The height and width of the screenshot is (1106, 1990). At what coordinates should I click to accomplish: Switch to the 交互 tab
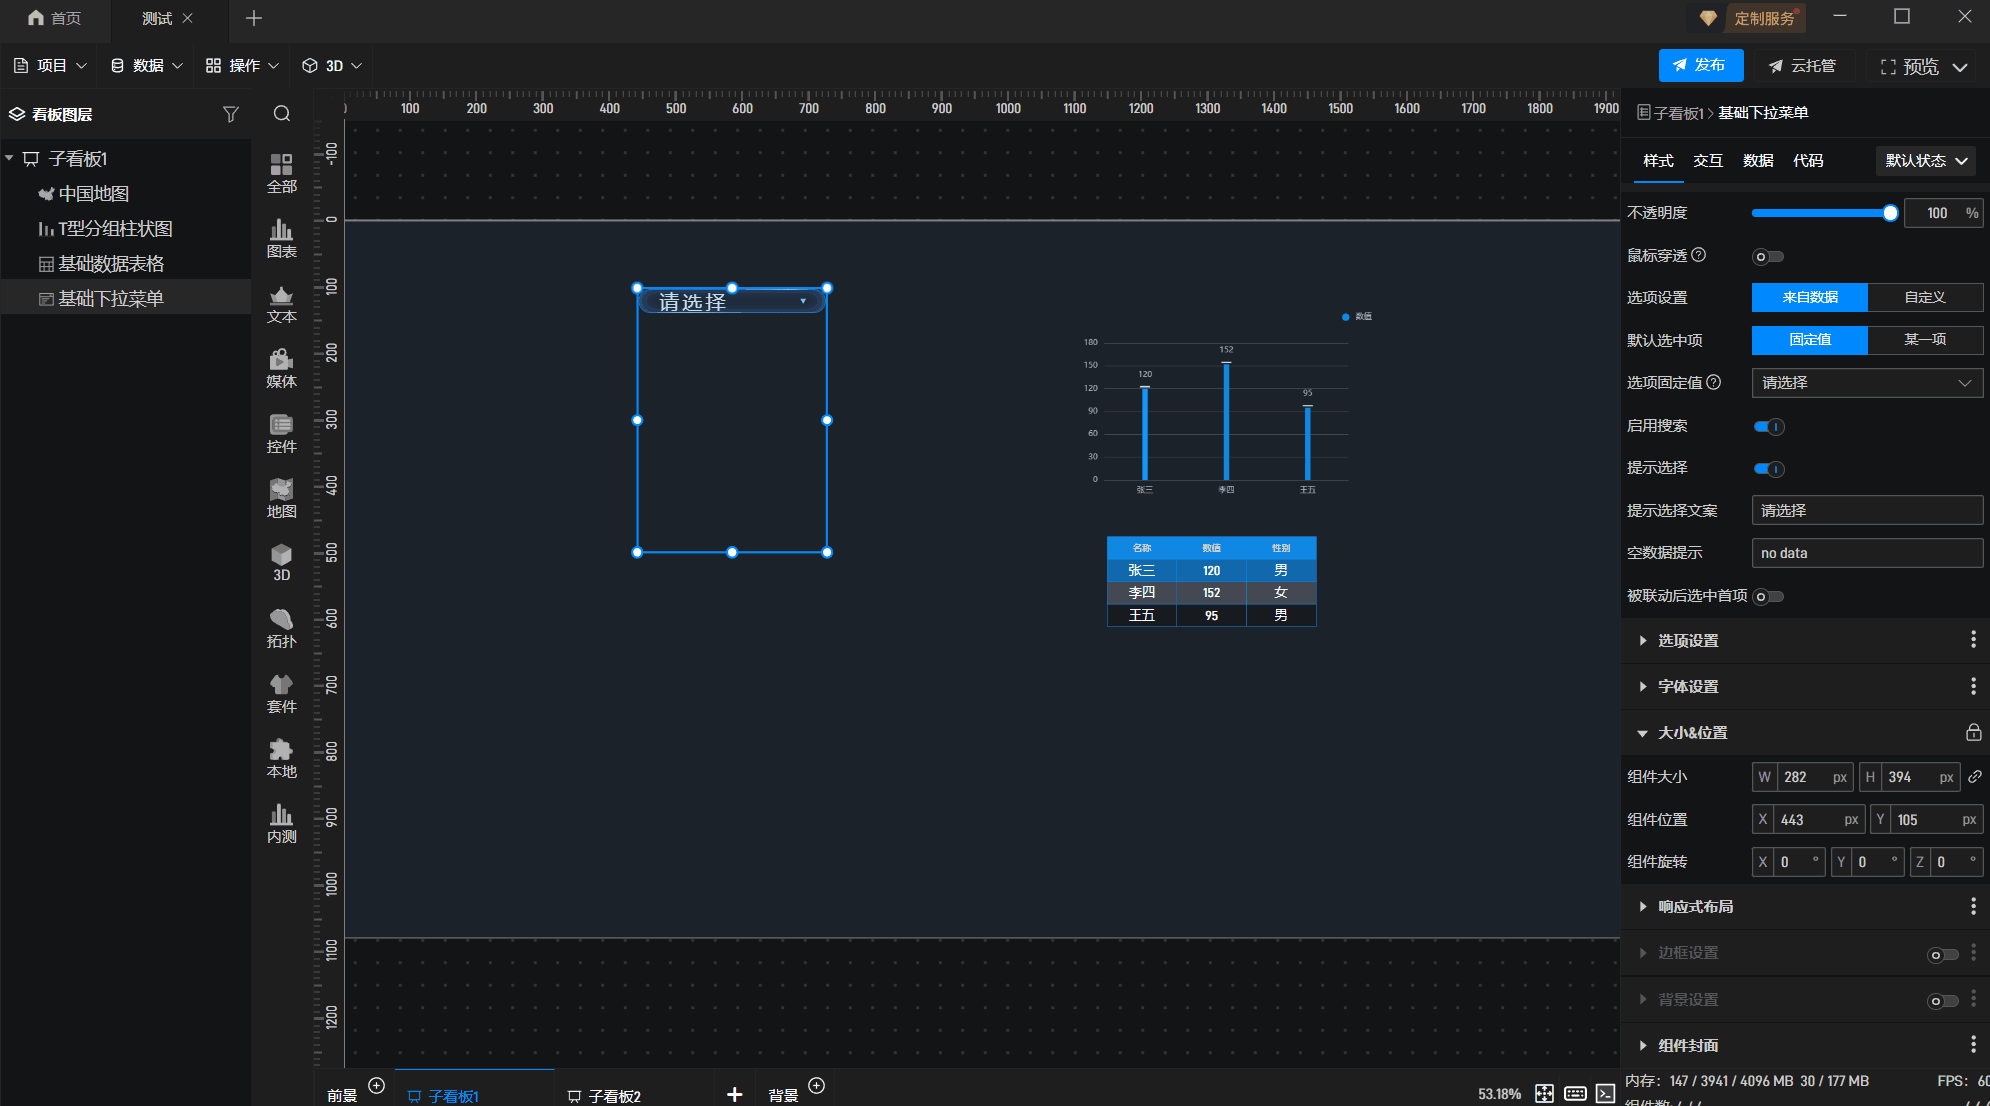tap(1707, 161)
